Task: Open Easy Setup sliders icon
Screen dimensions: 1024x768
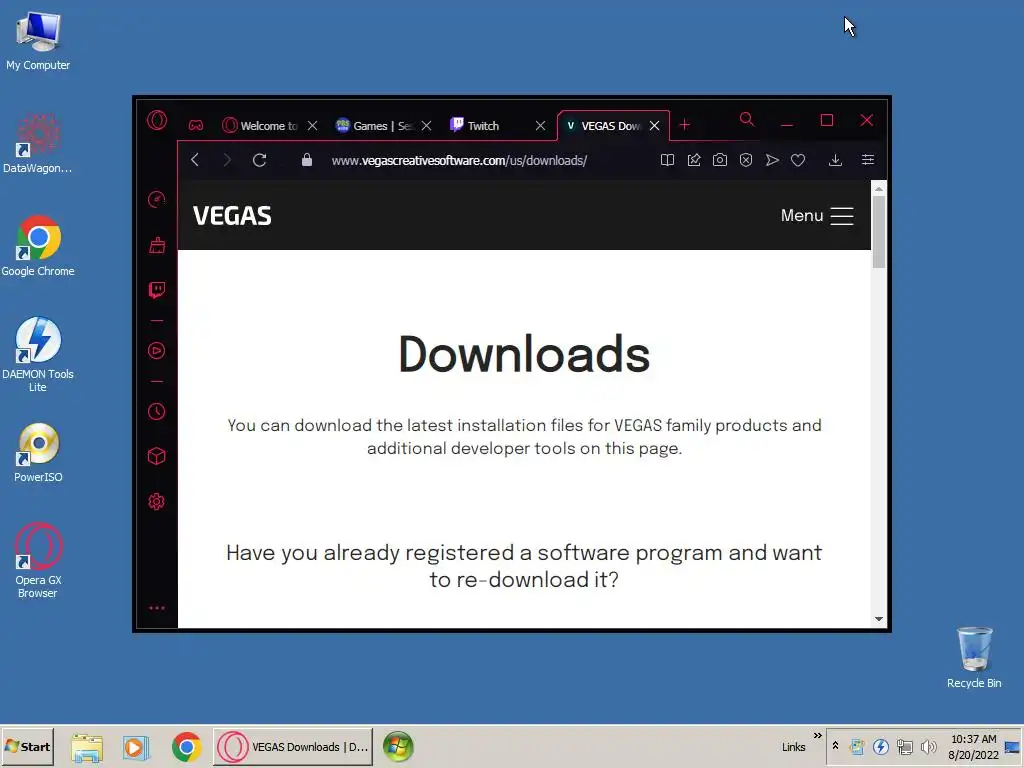Action: point(868,160)
